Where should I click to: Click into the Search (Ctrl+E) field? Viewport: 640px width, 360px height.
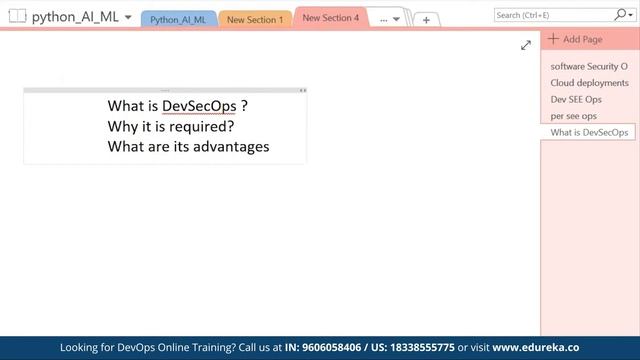tap(553, 15)
